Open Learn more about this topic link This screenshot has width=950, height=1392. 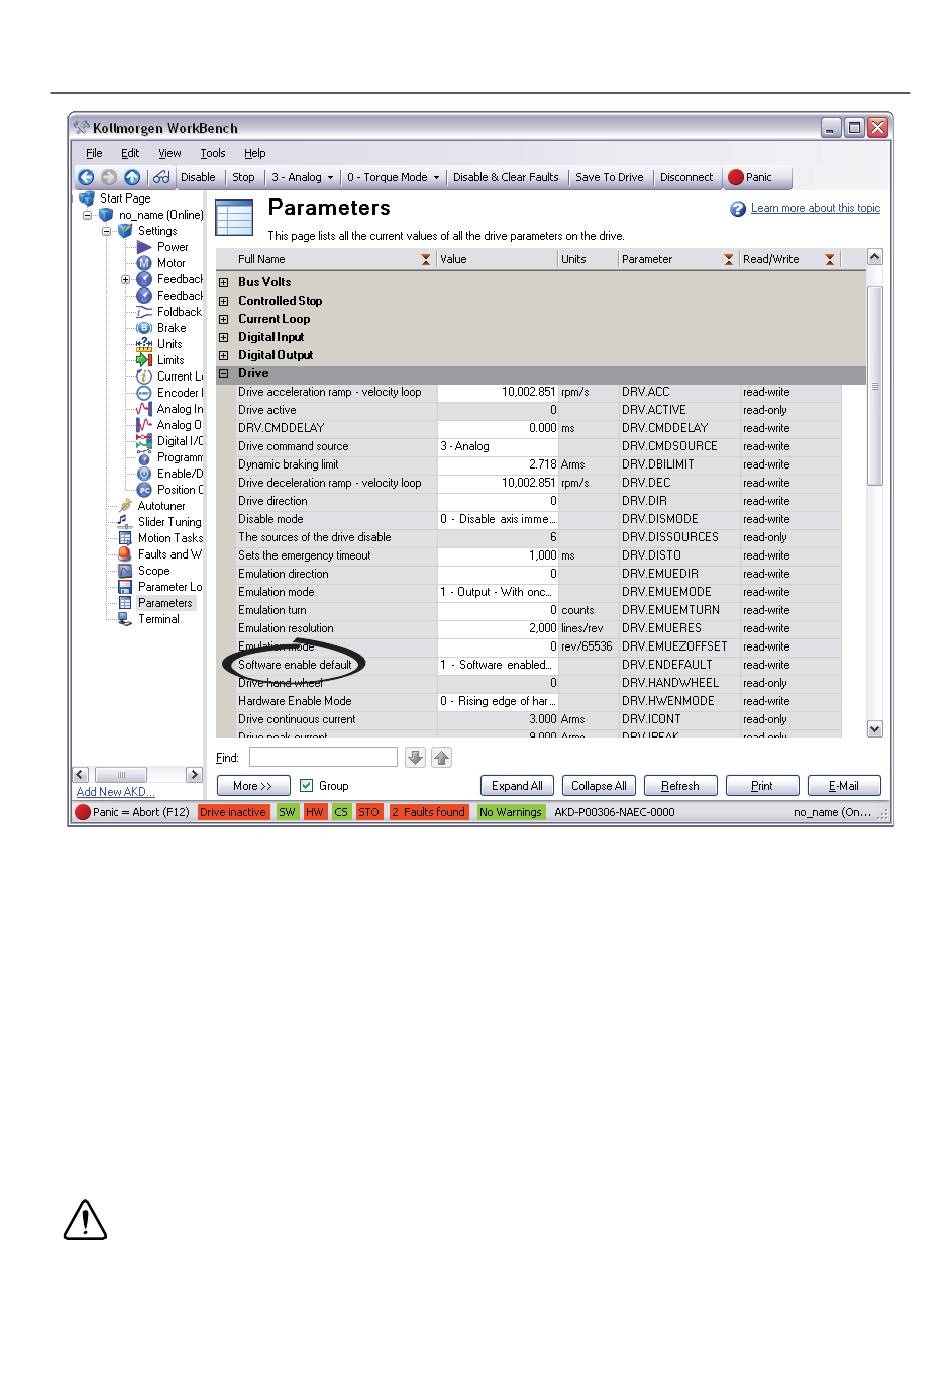click(x=815, y=208)
